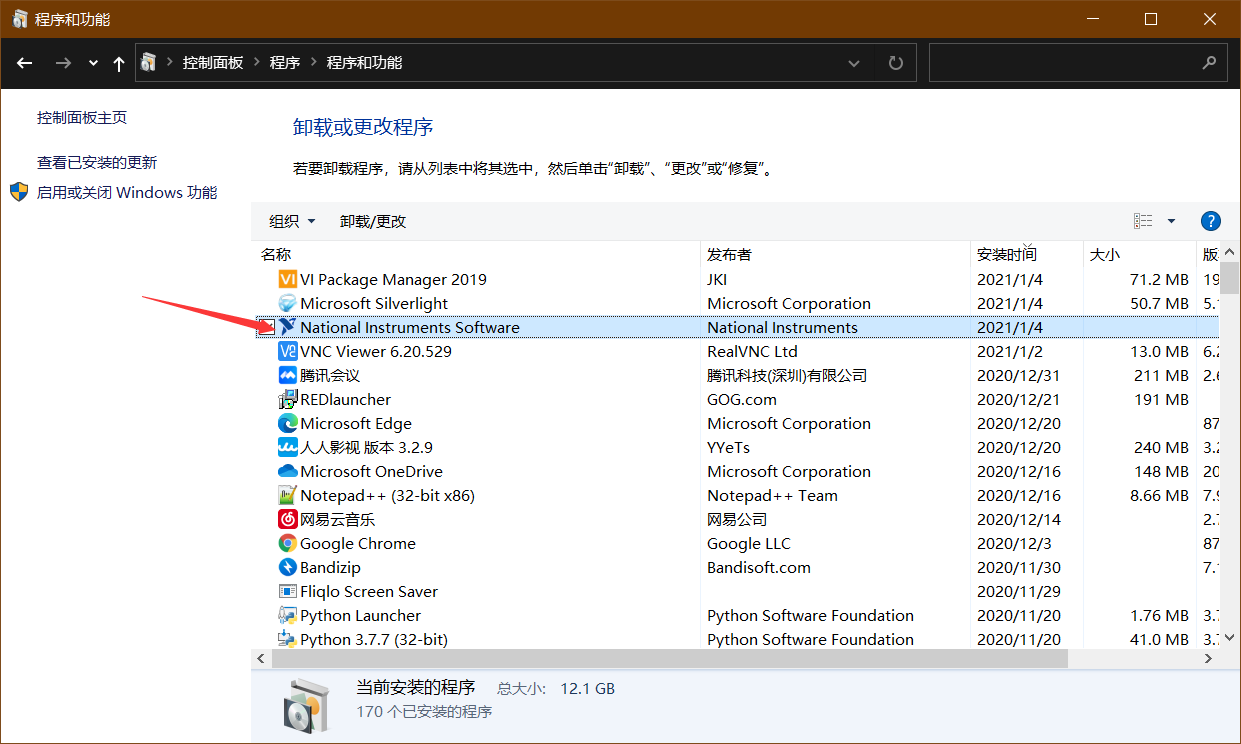Expand the address bar history dropdown
Viewport: 1241px width, 744px height.
854,63
